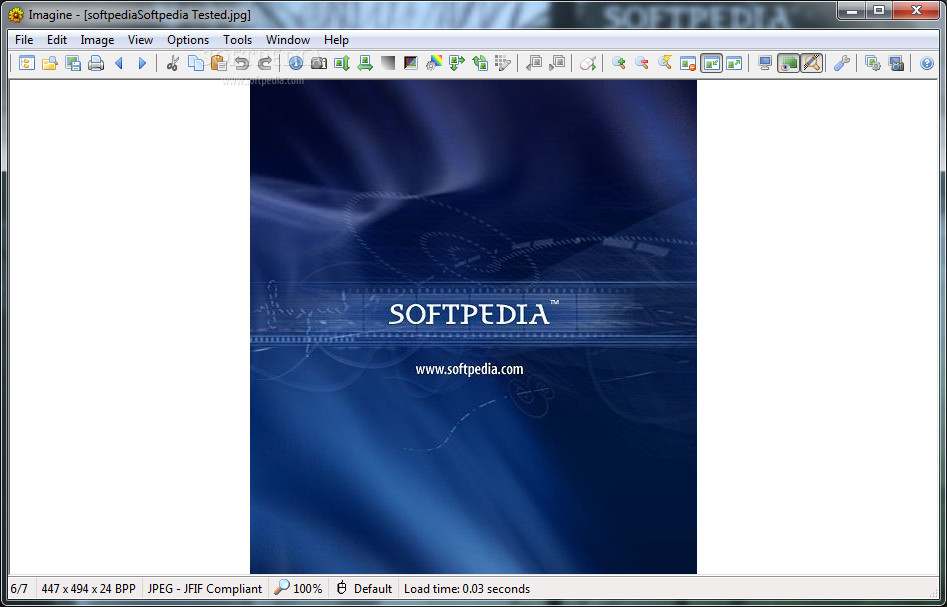The image size is (947, 607).
Task: Copy image with the Copy icon
Action: [196, 63]
